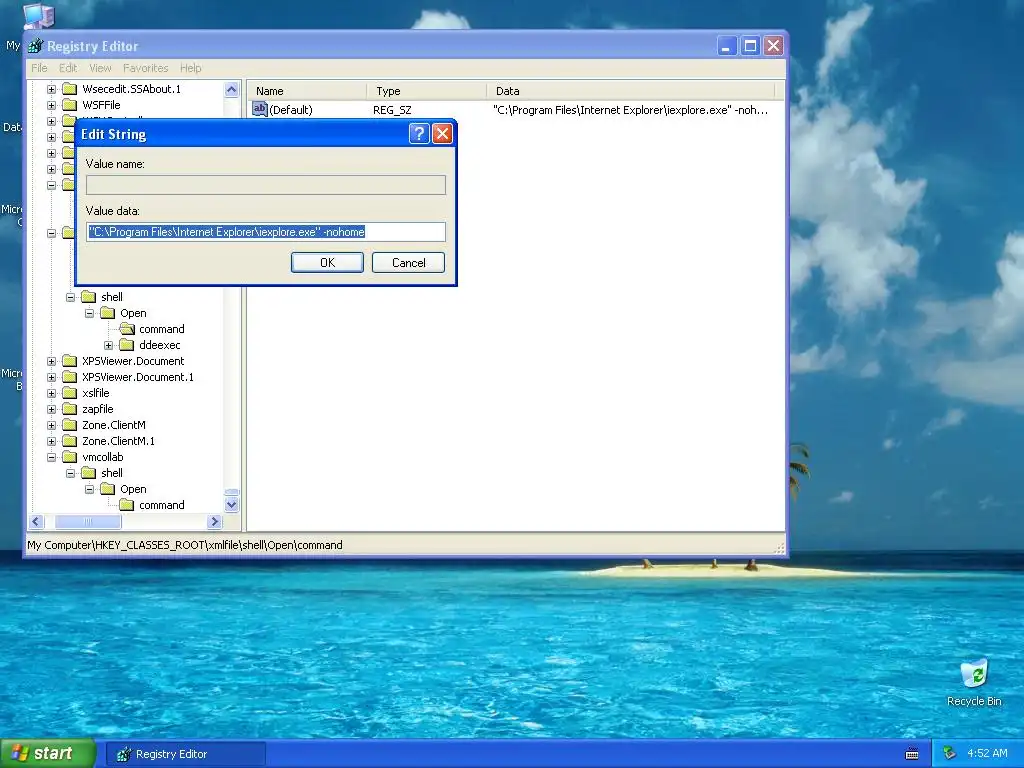Click the tree horizontal scroll right arrow
This screenshot has height=768, width=1024.
point(214,521)
